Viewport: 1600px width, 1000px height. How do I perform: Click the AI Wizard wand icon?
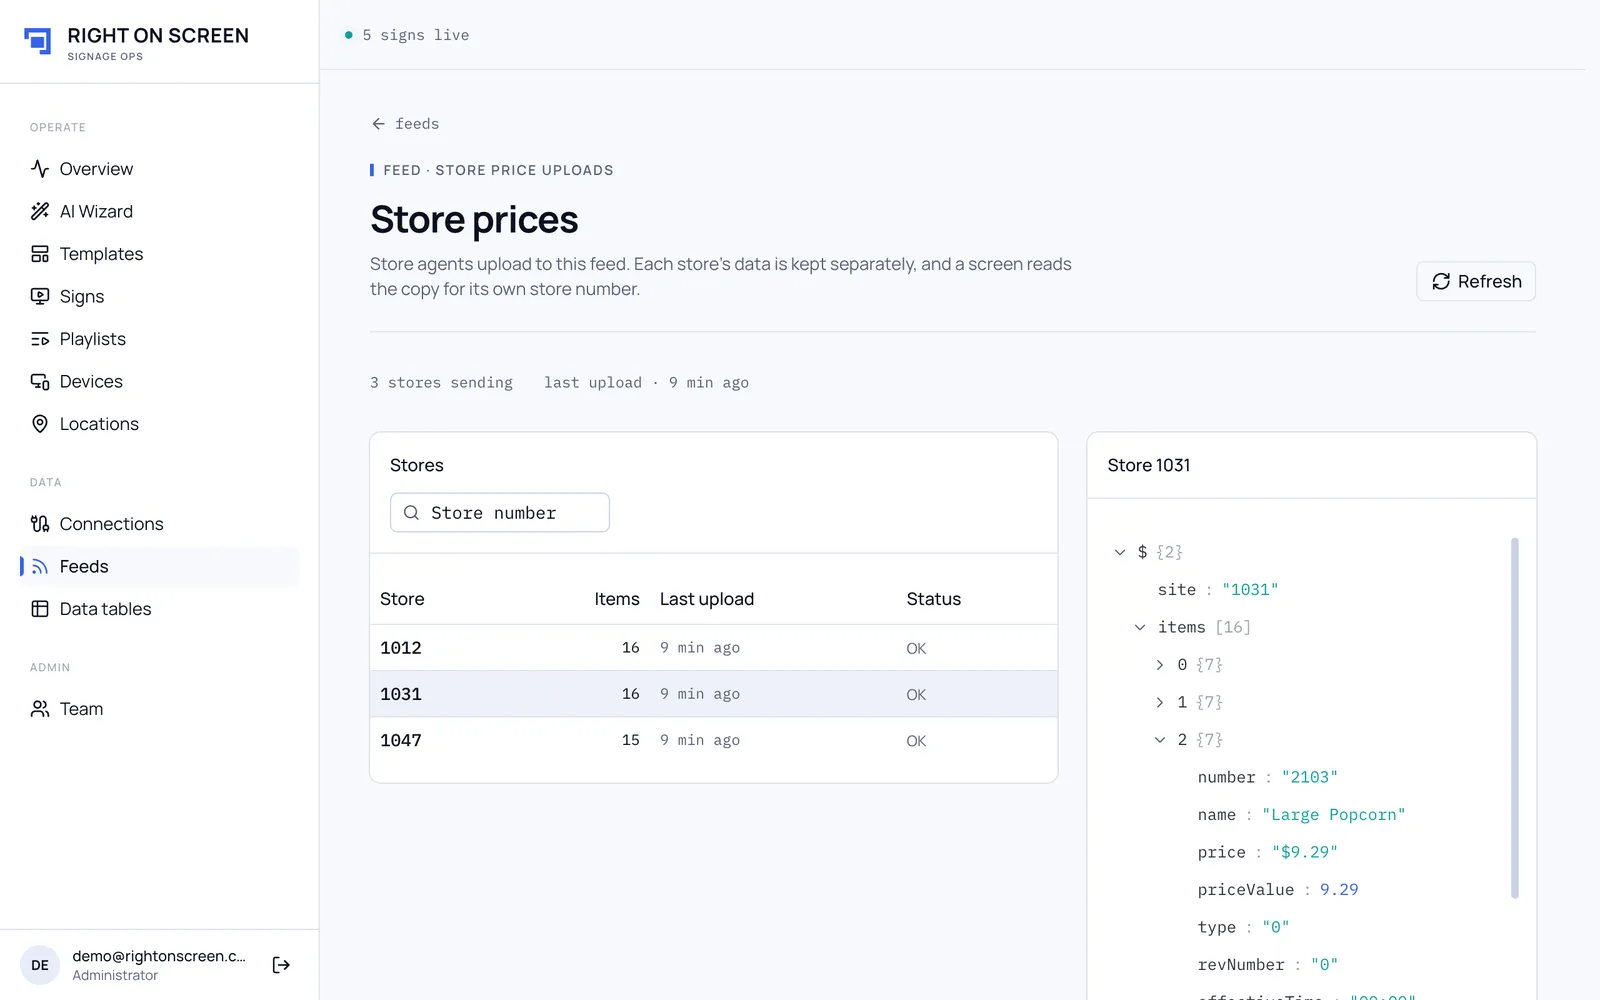click(40, 211)
